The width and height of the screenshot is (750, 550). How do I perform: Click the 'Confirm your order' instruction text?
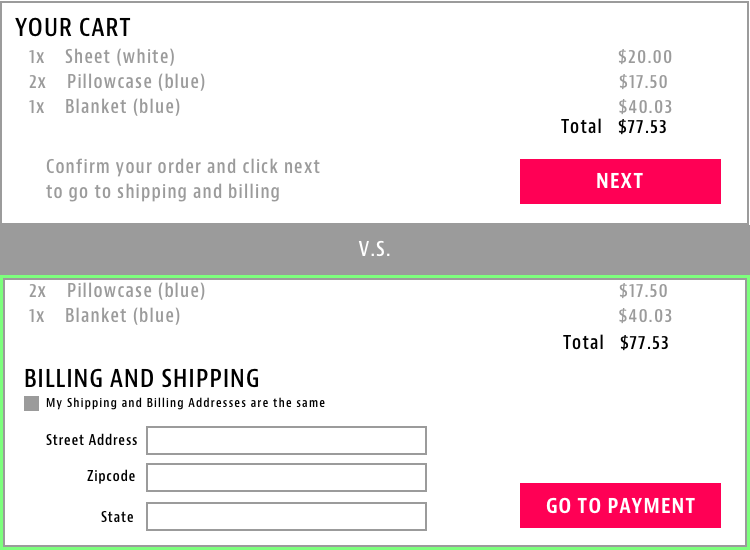coord(183,179)
